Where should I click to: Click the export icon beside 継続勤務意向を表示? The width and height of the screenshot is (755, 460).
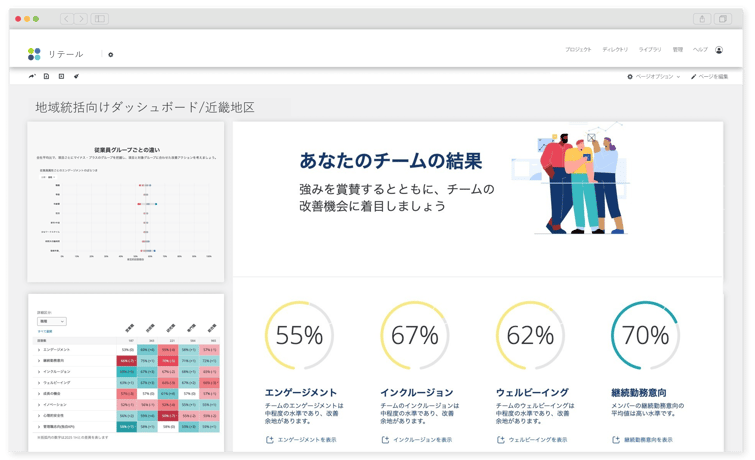coord(616,440)
